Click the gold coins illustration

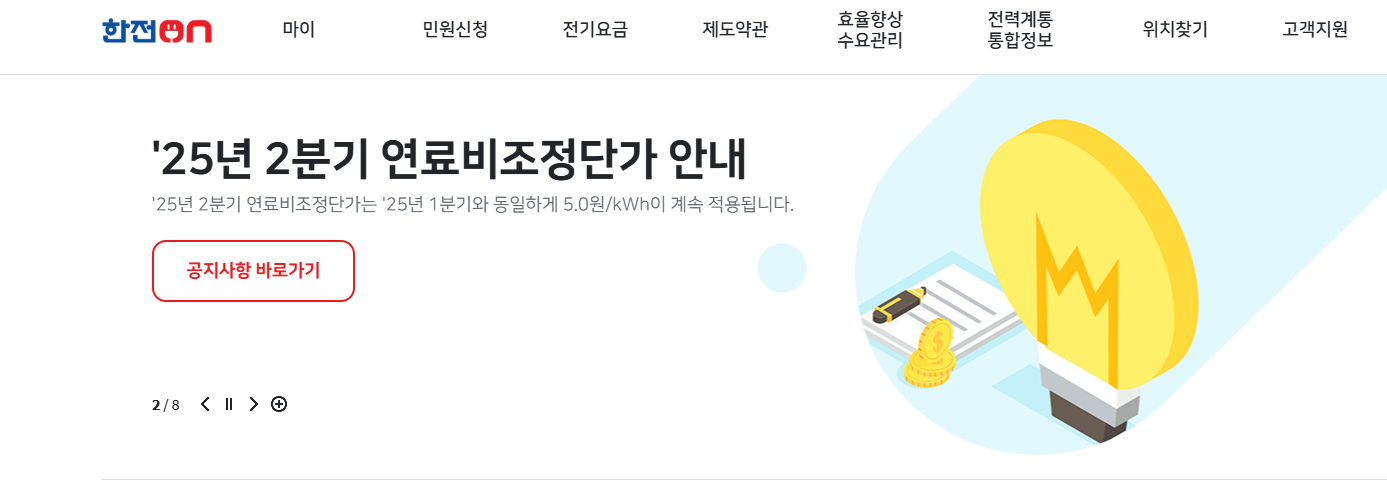(929, 354)
